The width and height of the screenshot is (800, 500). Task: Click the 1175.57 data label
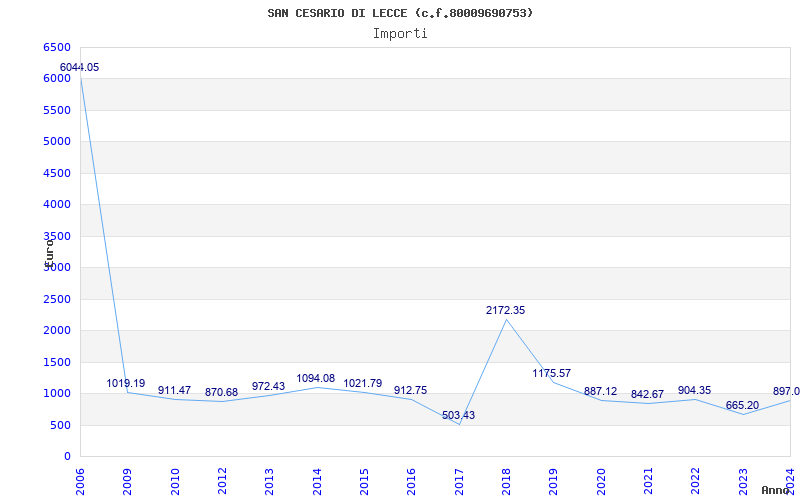pos(551,373)
